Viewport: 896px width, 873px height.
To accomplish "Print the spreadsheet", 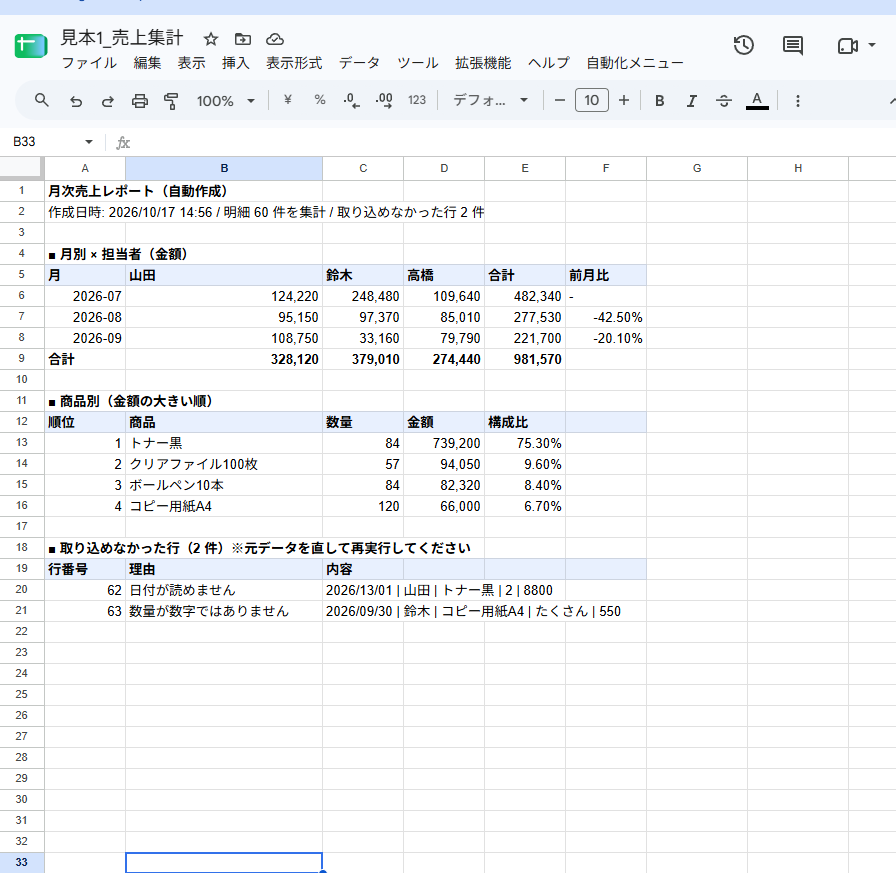I will 139,101.
